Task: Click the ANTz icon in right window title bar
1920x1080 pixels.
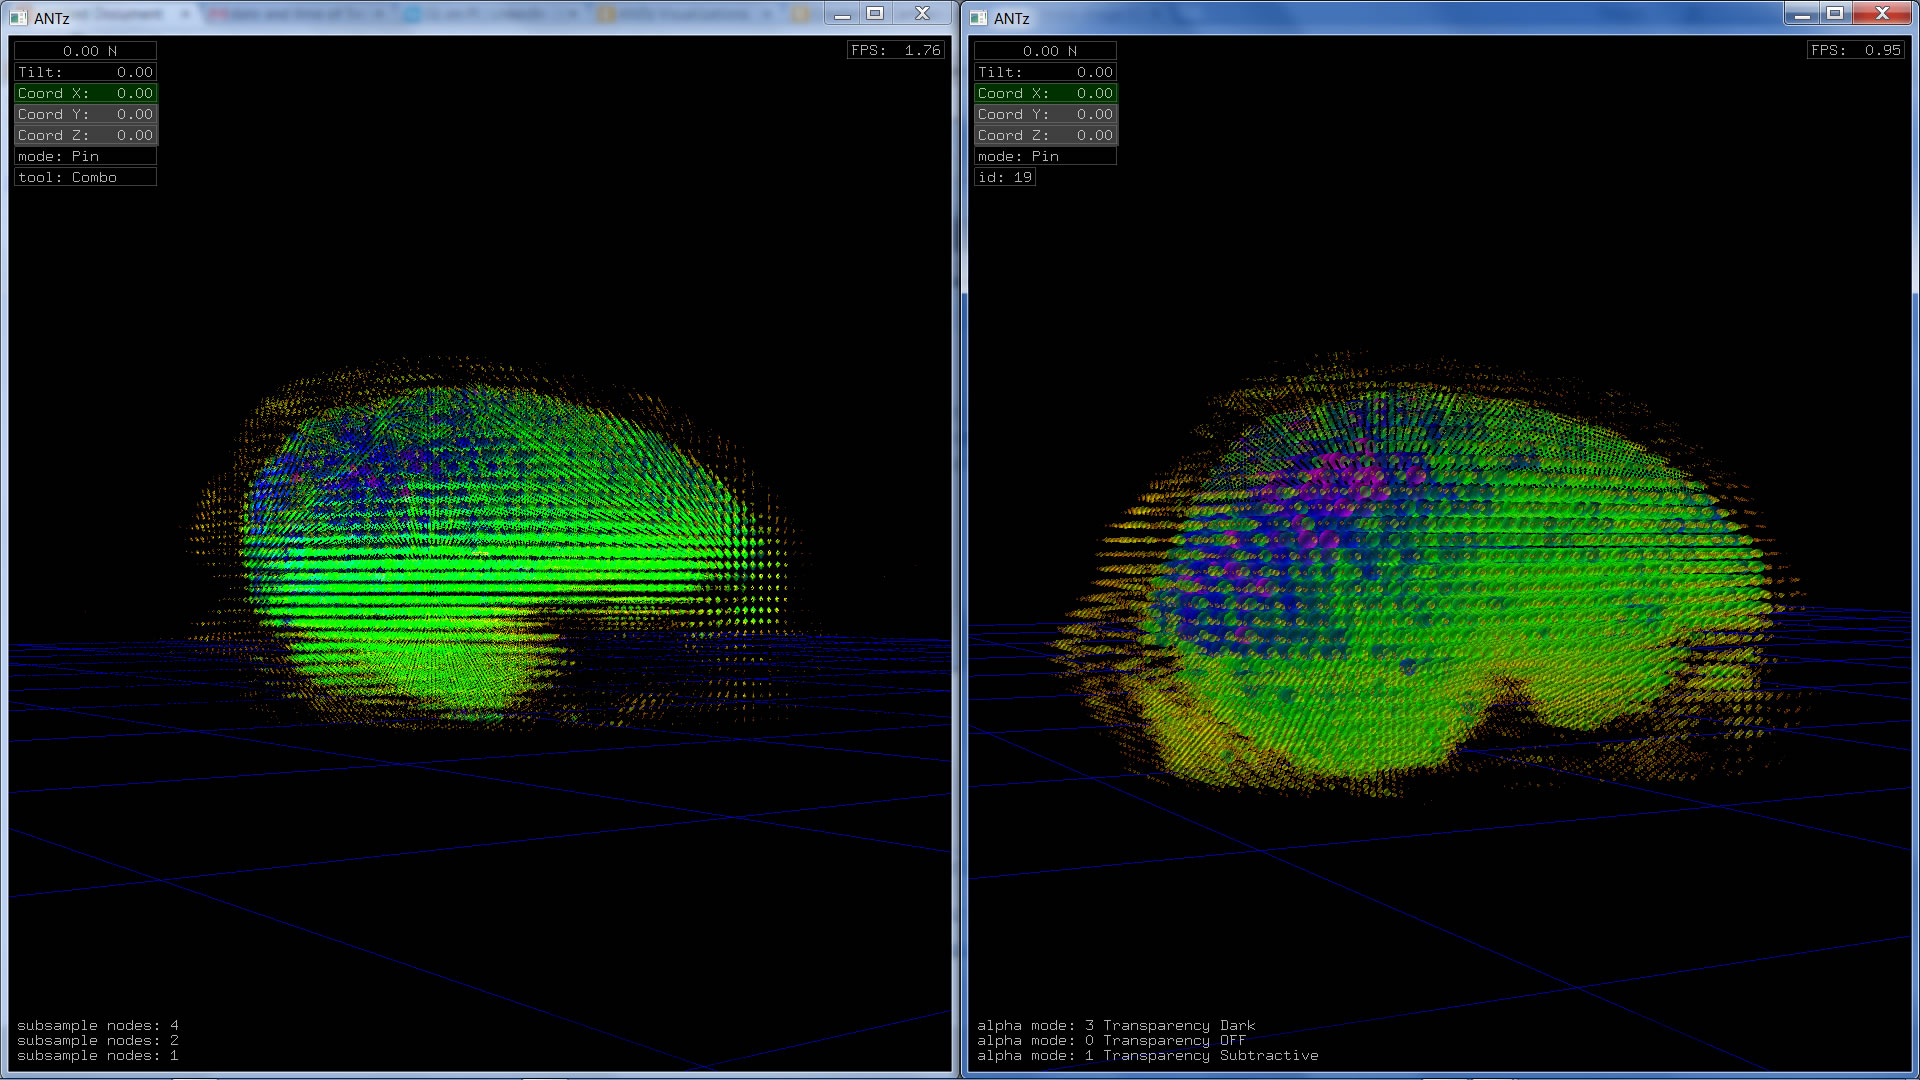Action: (x=978, y=18)
